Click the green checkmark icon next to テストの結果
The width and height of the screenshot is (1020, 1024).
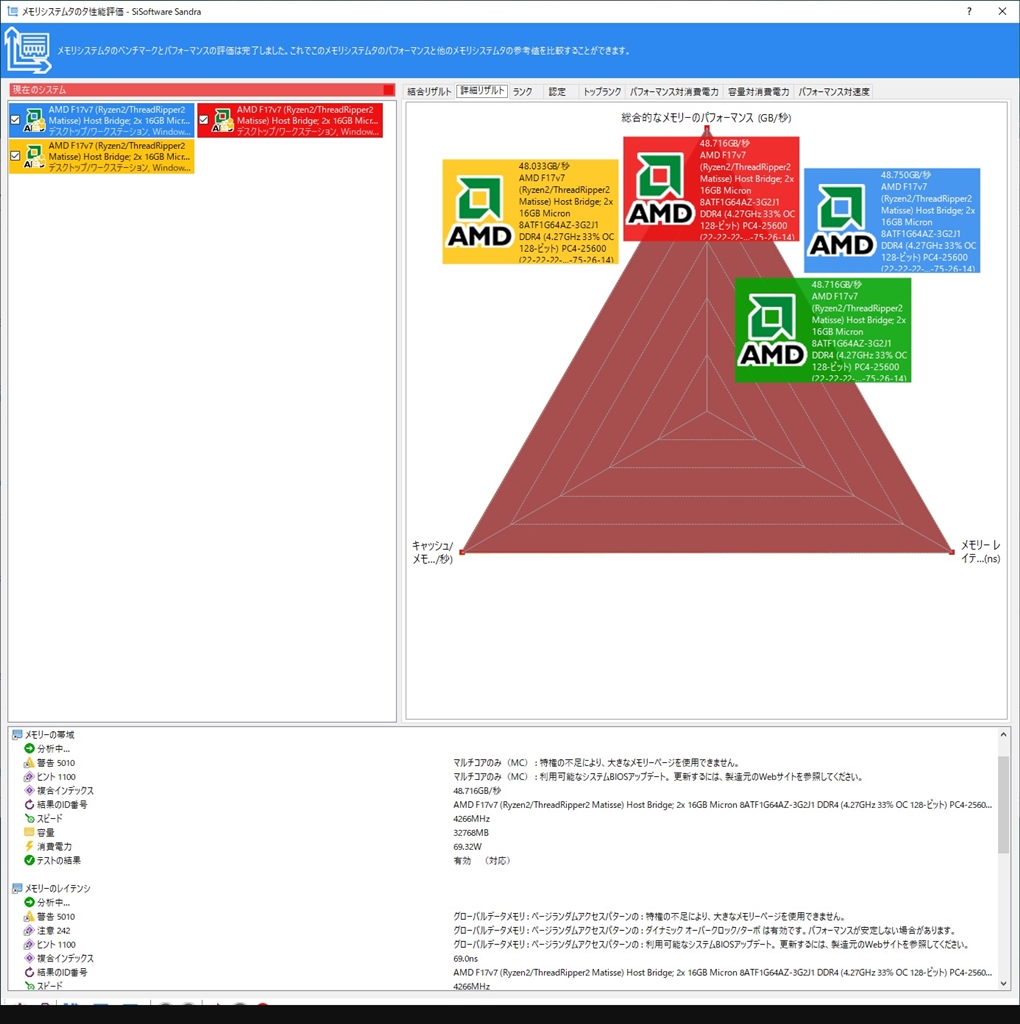pyautogui.click(x=29, y=860)
